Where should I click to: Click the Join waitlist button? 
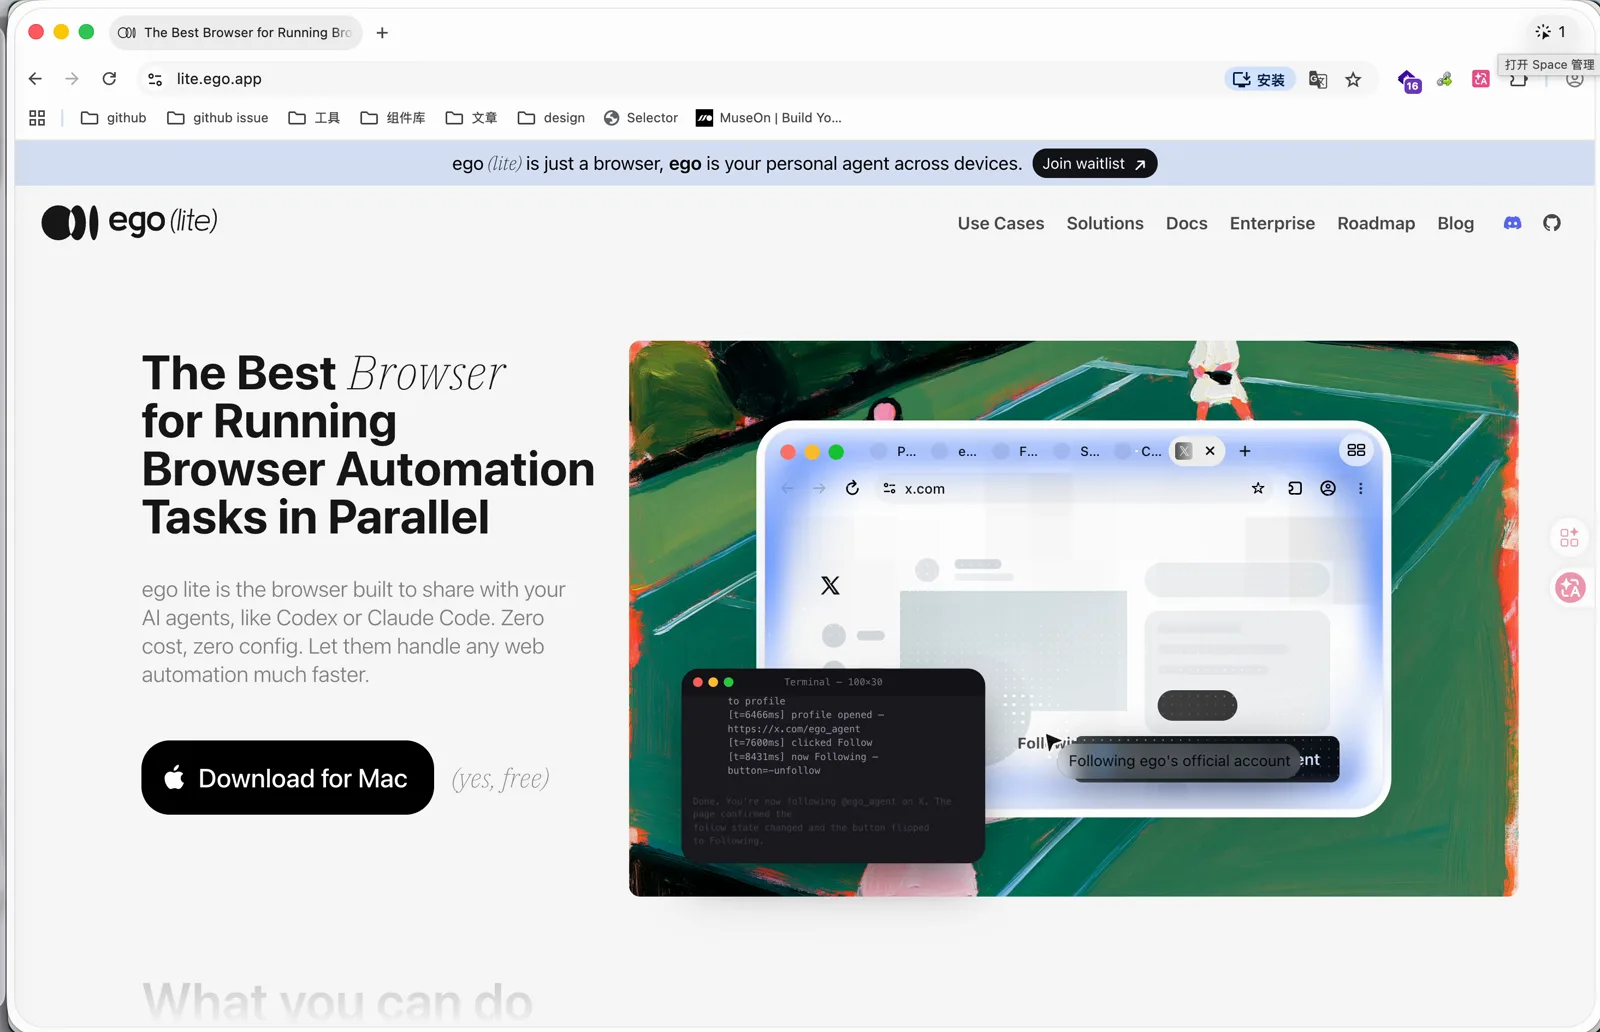(1095, 164)
